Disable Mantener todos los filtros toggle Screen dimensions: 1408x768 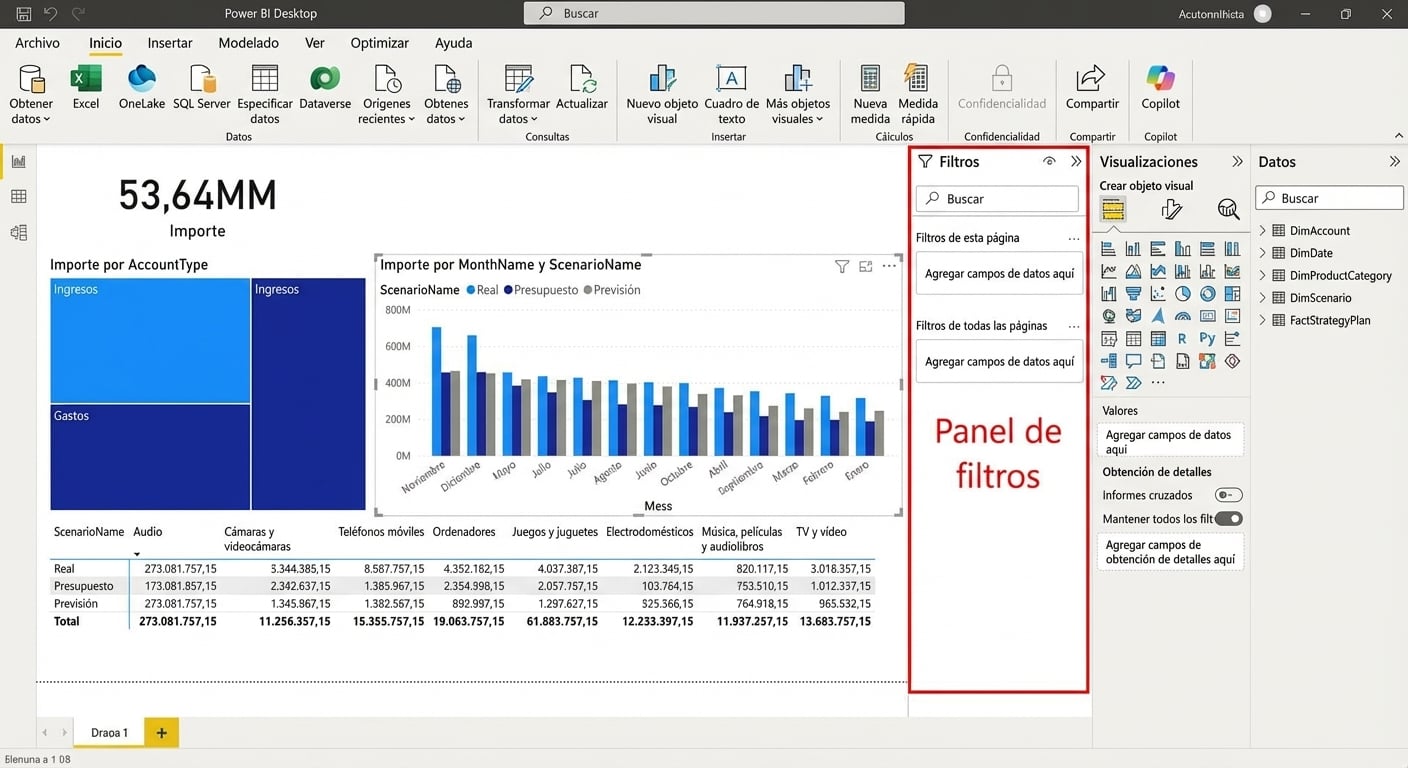pos(1228,518)
